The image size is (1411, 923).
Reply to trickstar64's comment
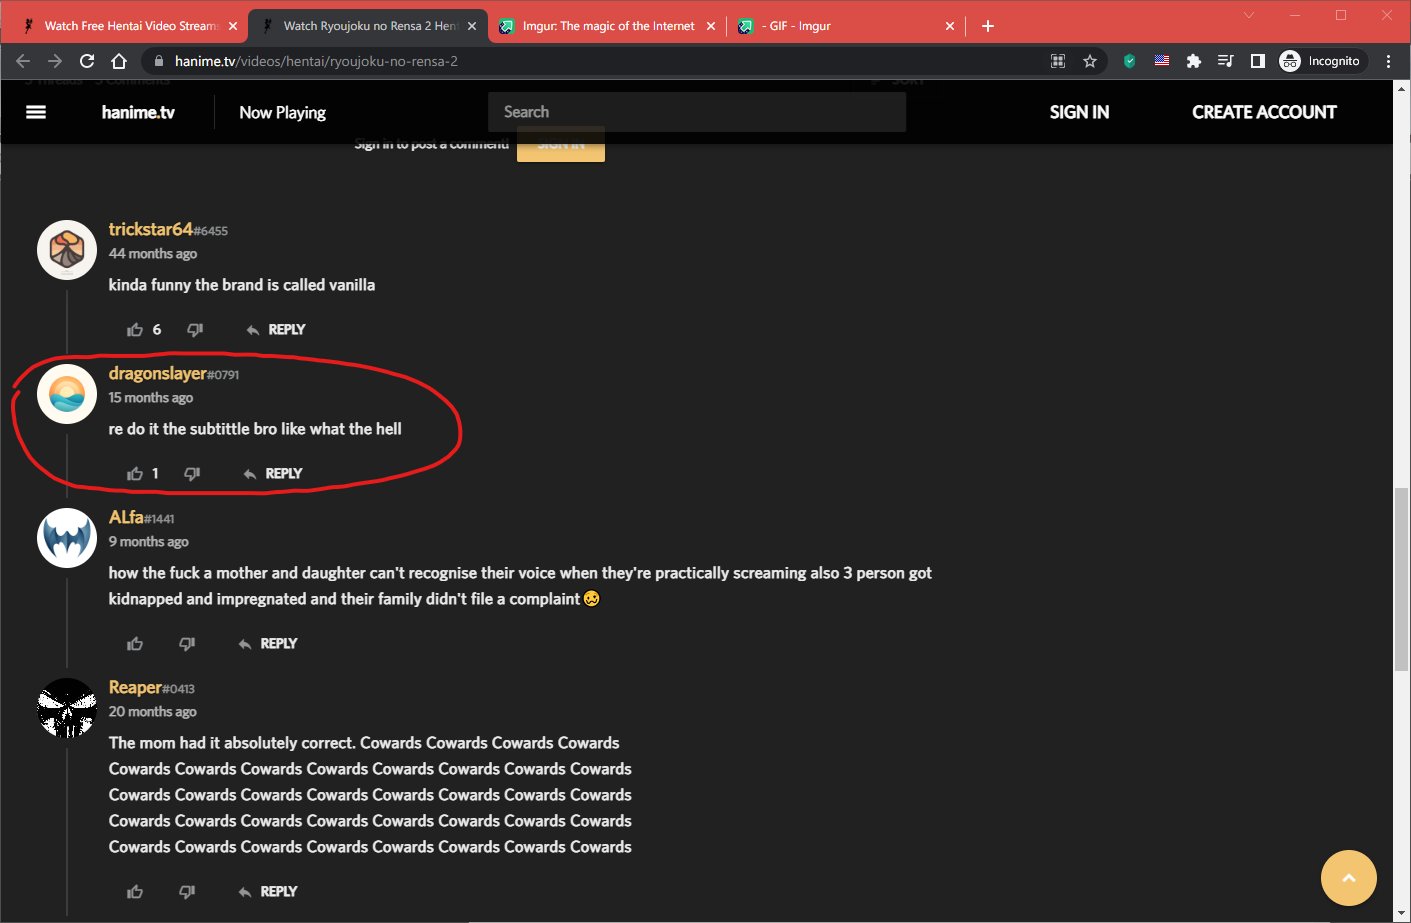coord(276,329)
